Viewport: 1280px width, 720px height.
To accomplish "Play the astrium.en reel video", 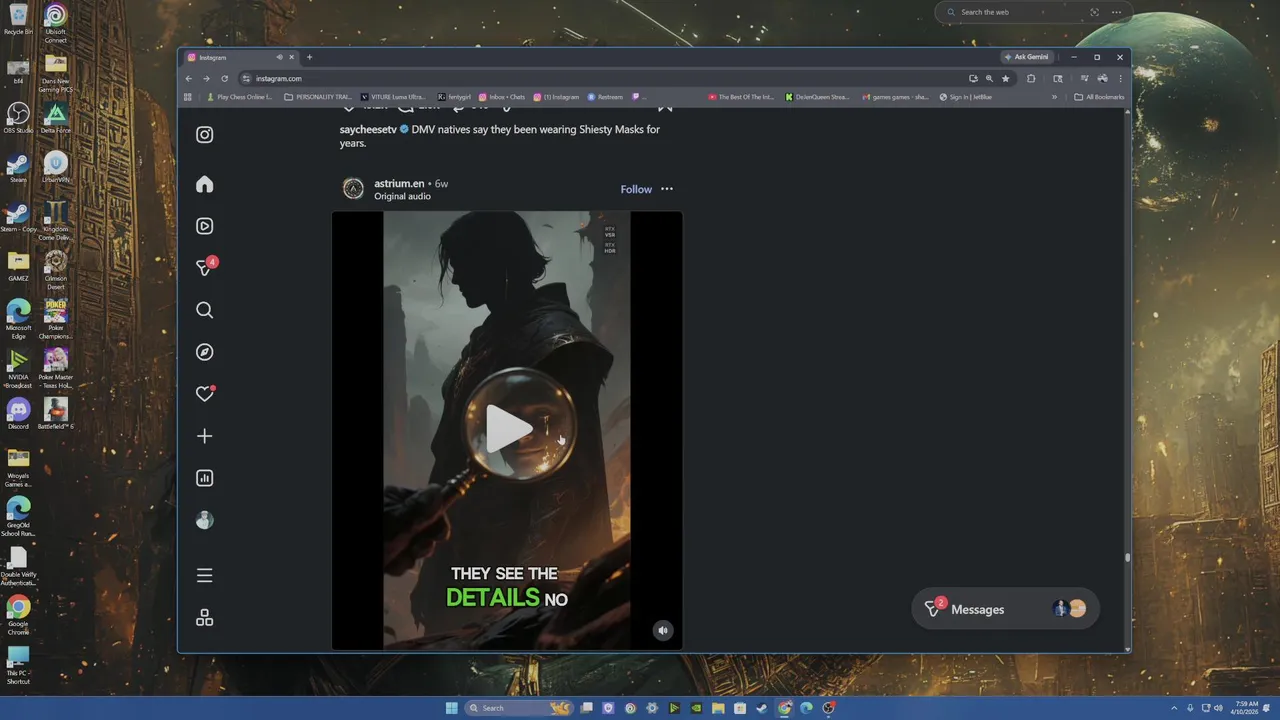I will click(x=509, y=428).
